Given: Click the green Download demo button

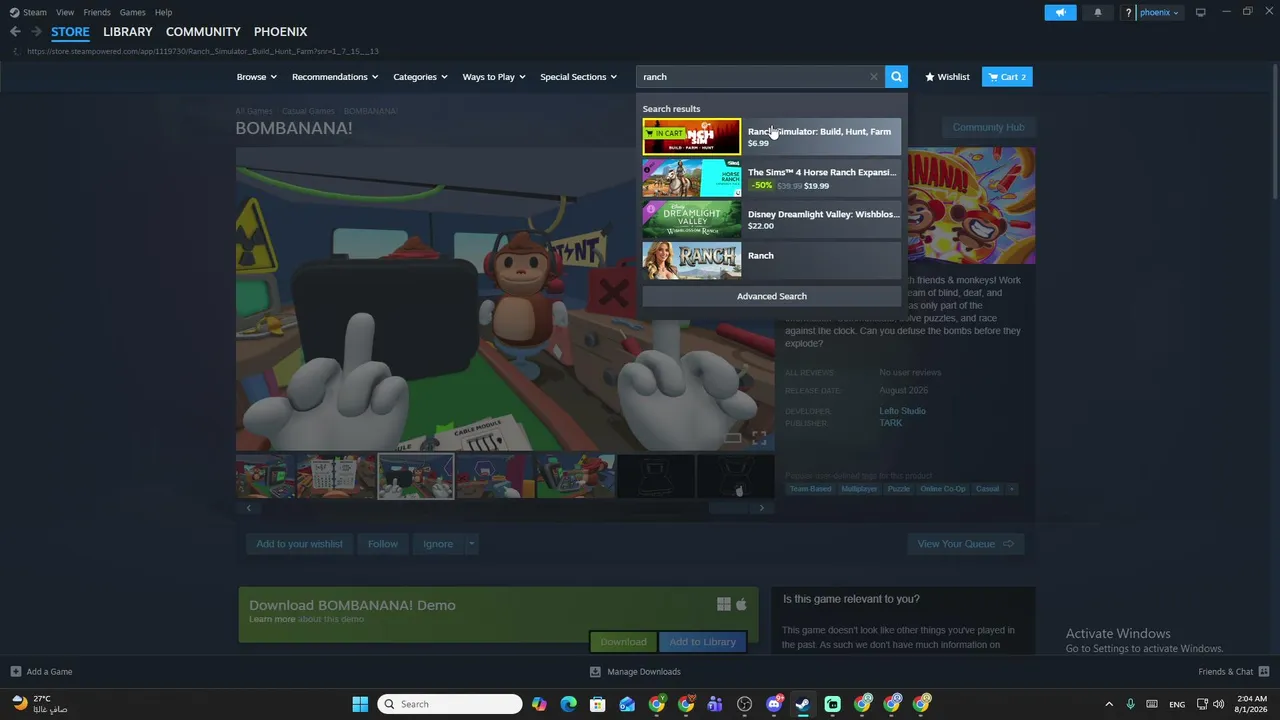Looking at the screenshot, I should 623,642.
